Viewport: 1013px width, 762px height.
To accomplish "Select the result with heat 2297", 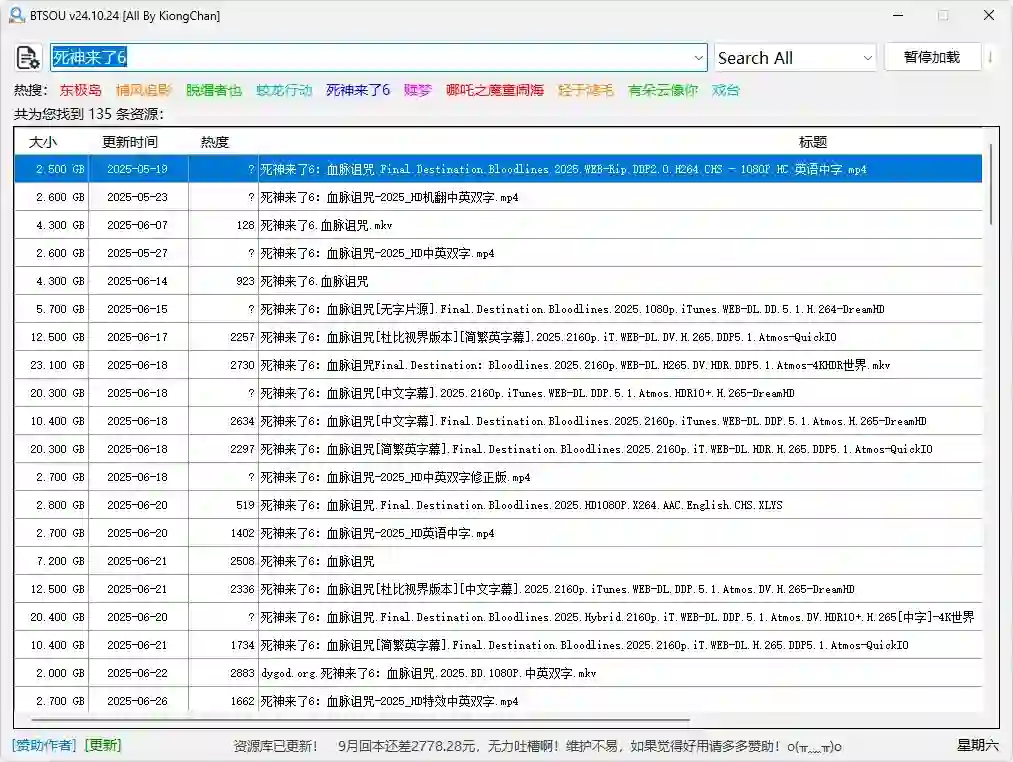I will click(498, 449).
